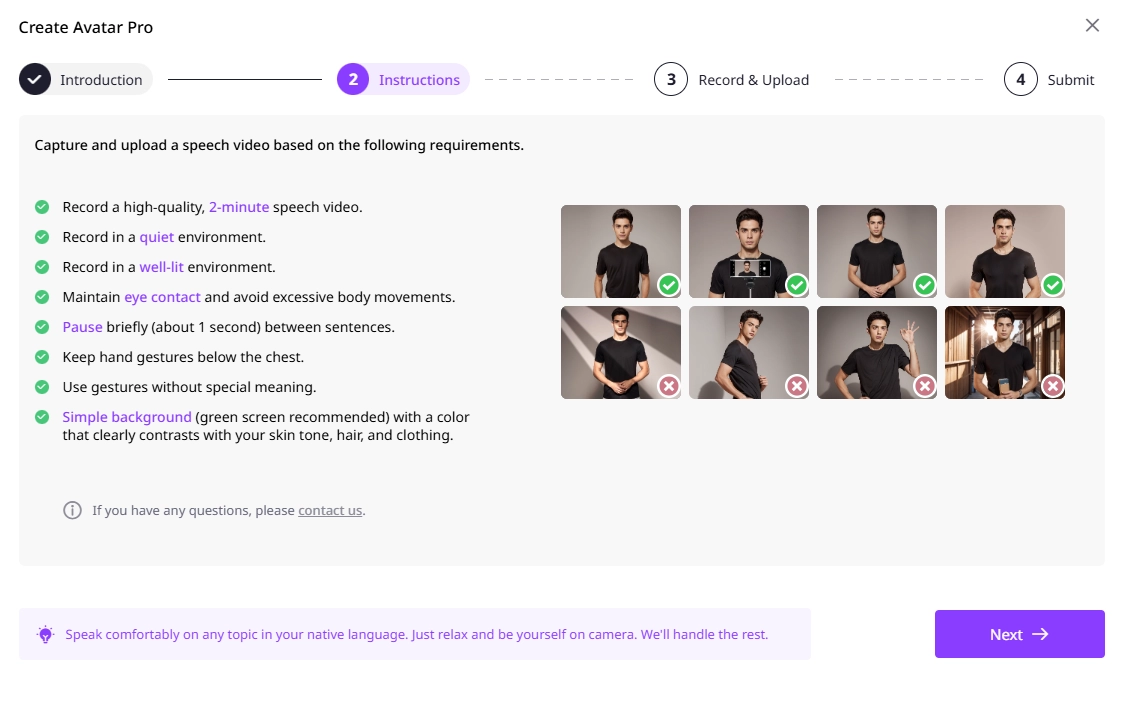Click the Simple background highlighted text
Viewport: 1126px width, 707px height.
(127, 417)
